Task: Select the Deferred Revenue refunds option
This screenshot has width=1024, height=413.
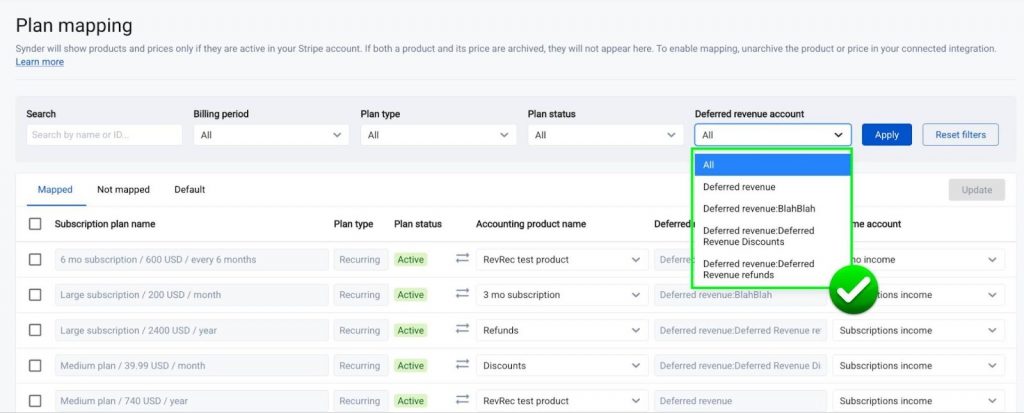Action: (x=758, y=269)
